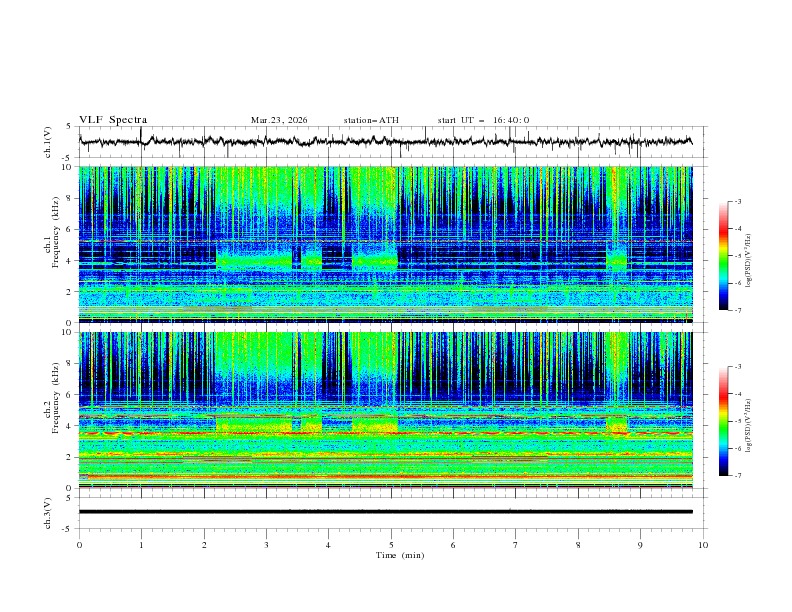Image resolution: width=792 pixels, height=612 pixels.
Task: Click the ch.2 spectrogram colorbar
Action: tap(723, 421)
